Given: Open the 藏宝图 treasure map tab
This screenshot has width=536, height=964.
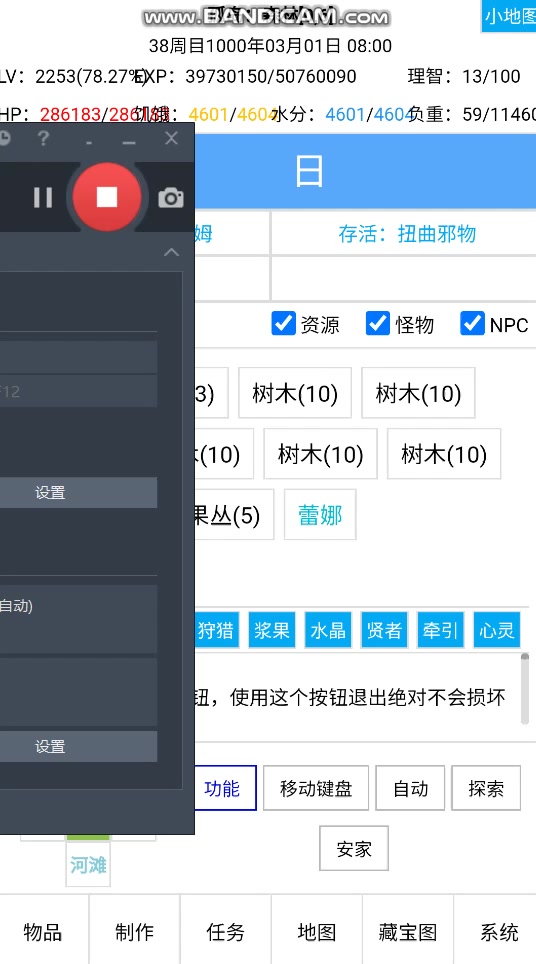Looking at the screenshot, I should pyautogui.click(x=408, y=931).
